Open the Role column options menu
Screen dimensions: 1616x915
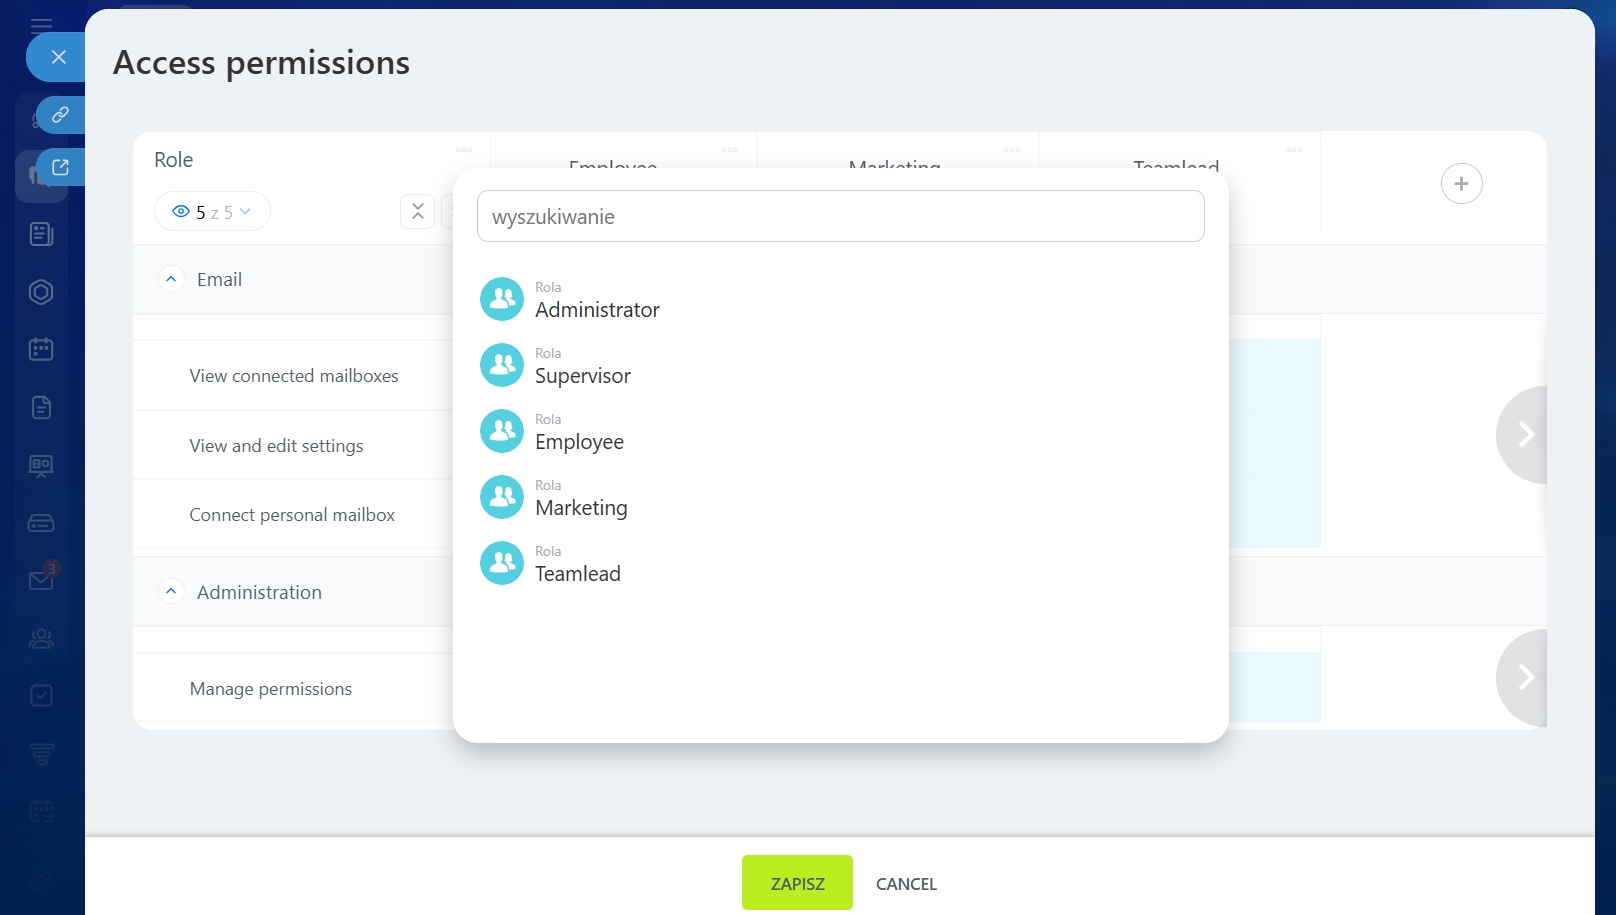[x=464, y=150]
